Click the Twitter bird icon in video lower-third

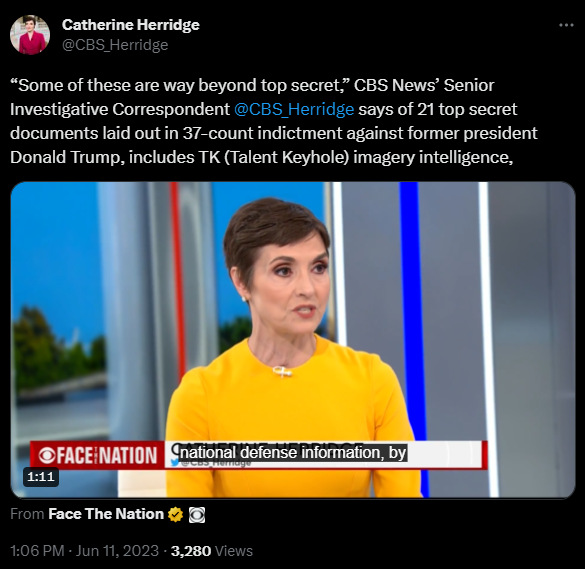tap(175, 462)
